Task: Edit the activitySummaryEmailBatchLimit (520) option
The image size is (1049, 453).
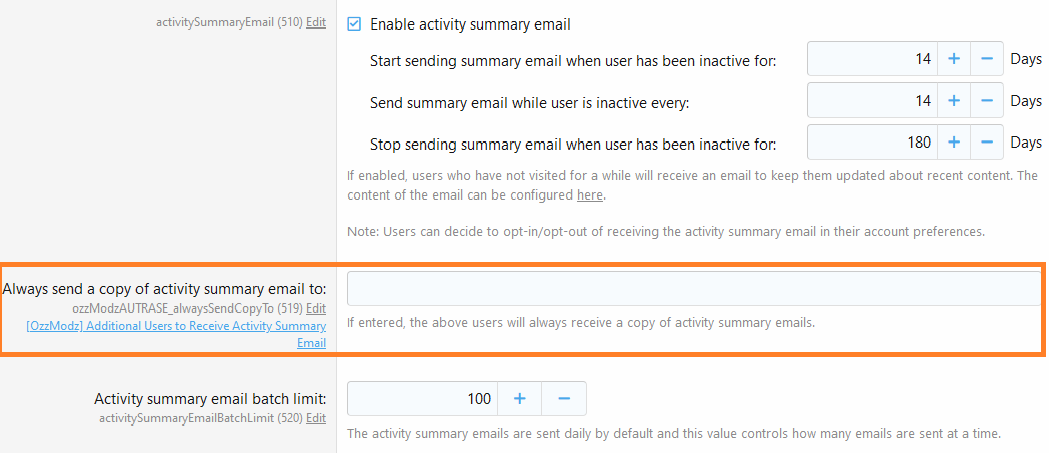Action: pyautogui.click(x=316, y=417)
